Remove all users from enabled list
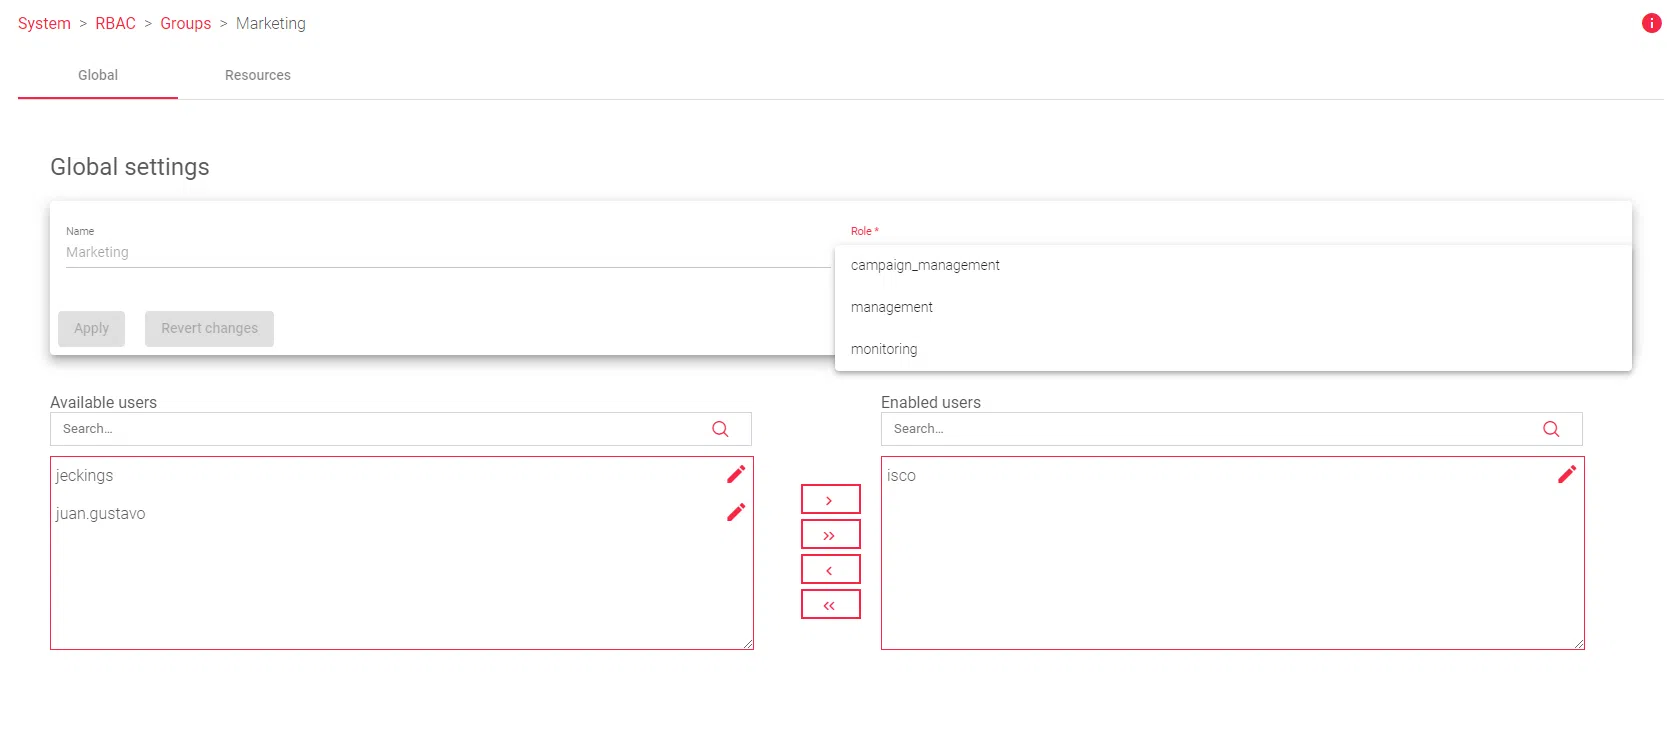The height and width of the screenshot is (755, 1667). (x=830, y=604)
